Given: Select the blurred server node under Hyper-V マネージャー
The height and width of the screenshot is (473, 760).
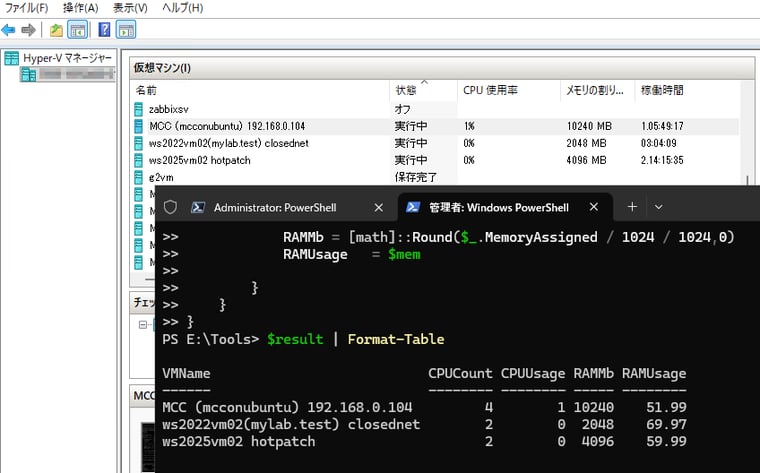Looking at the screenshot, I should (x=67, y=74).
